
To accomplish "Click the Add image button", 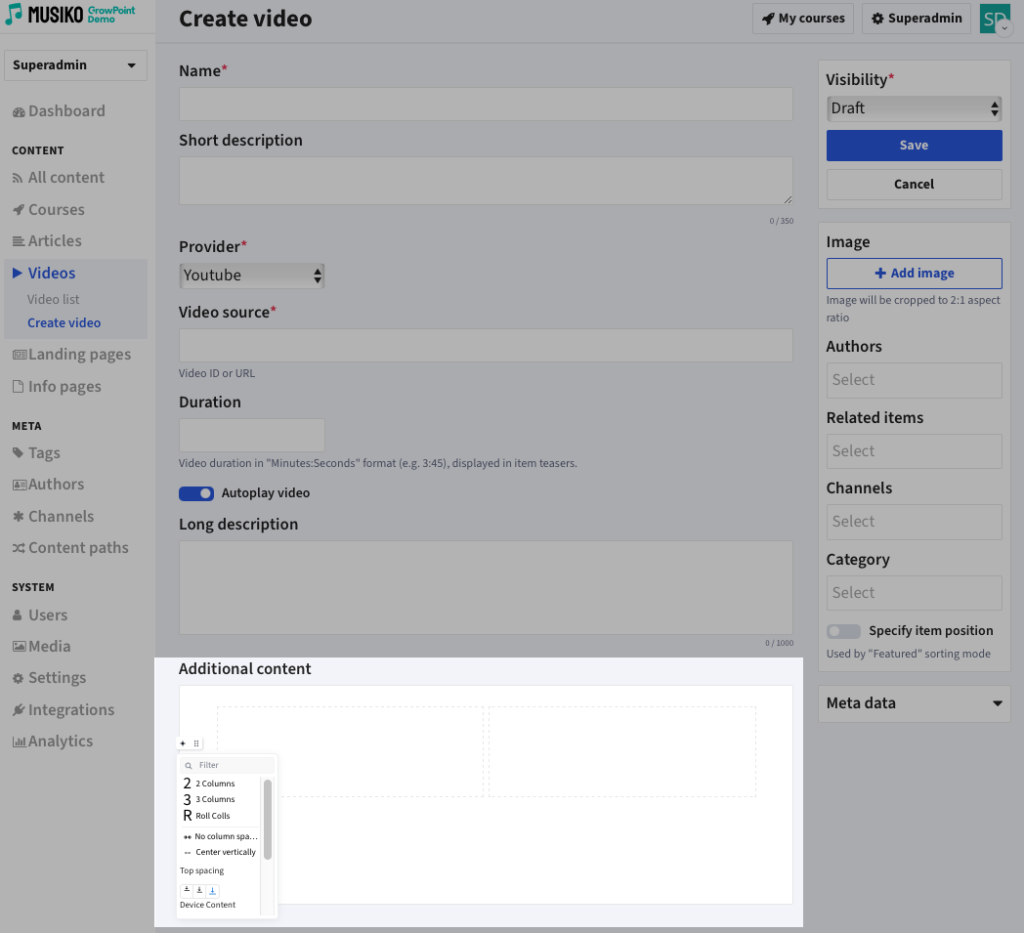I will 913,273.
